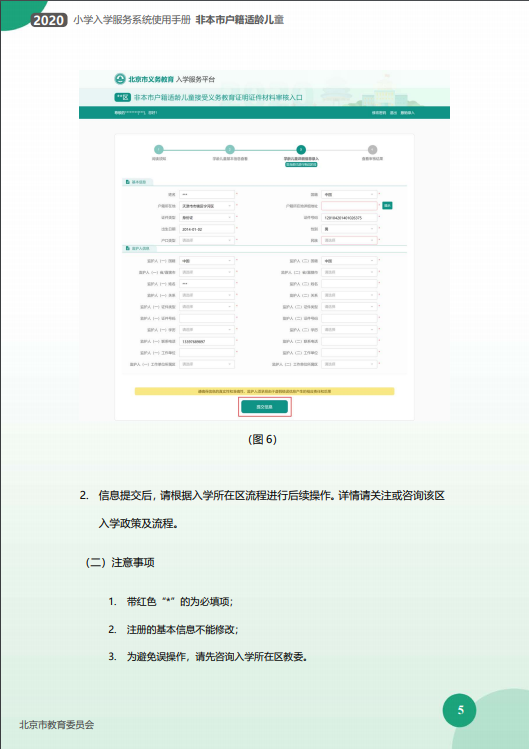Image resolution: width=529 pixels, height=749 pixels.
Task: Open the 证件类型 dropdown showing 身份证
Action: [x=207, y=217]
